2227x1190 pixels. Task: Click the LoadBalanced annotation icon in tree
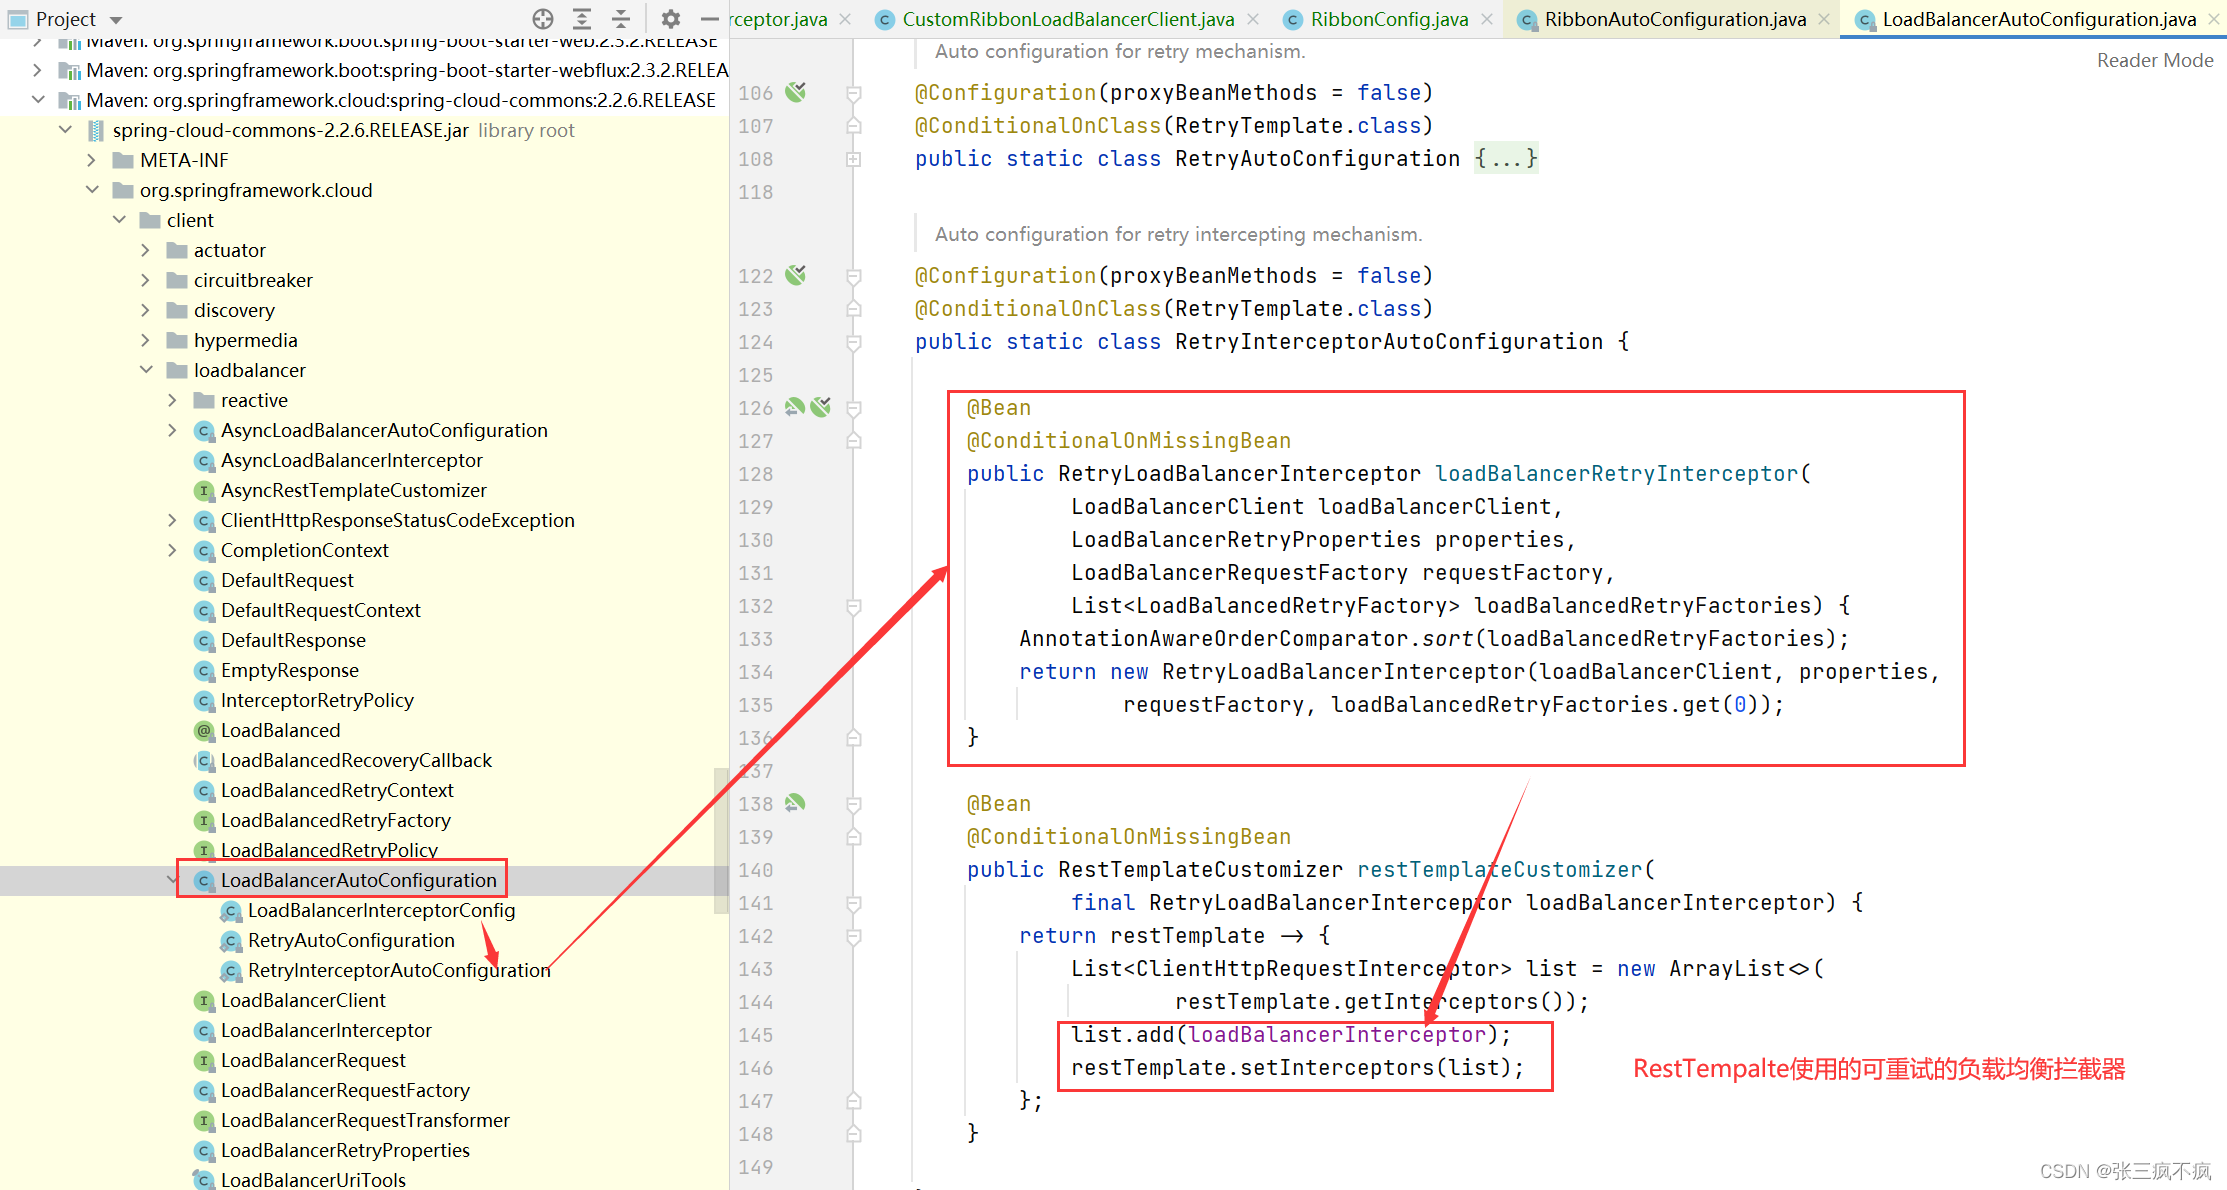pyautogui.click(x=204, y=731)
